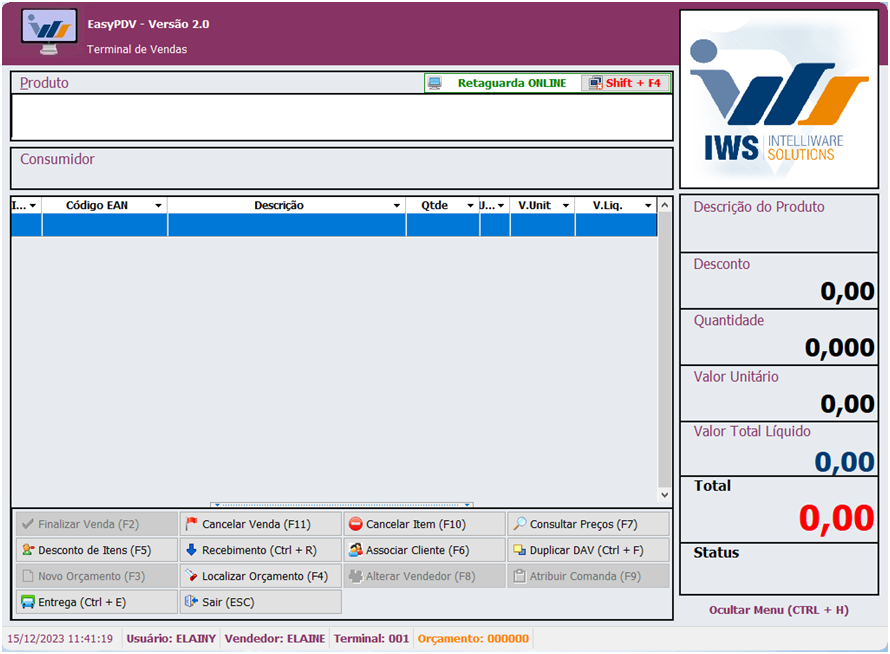Click the Desconto de Itens icon

pos(28,550)
